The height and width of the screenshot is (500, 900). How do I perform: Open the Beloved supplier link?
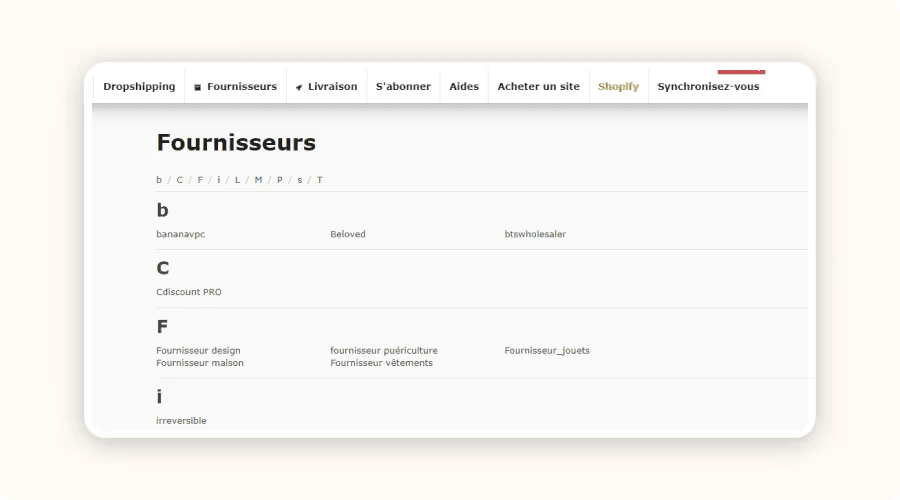[x=348, y=234]
